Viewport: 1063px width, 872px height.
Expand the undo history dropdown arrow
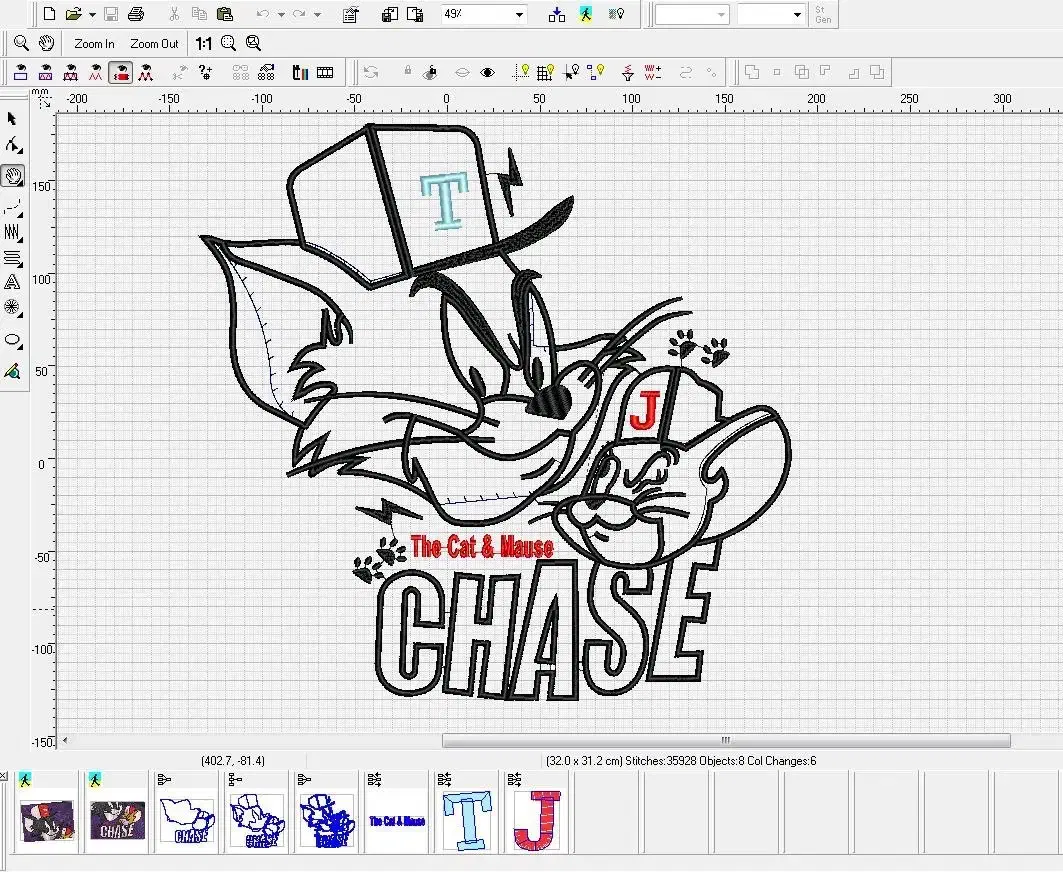[281, 15]
